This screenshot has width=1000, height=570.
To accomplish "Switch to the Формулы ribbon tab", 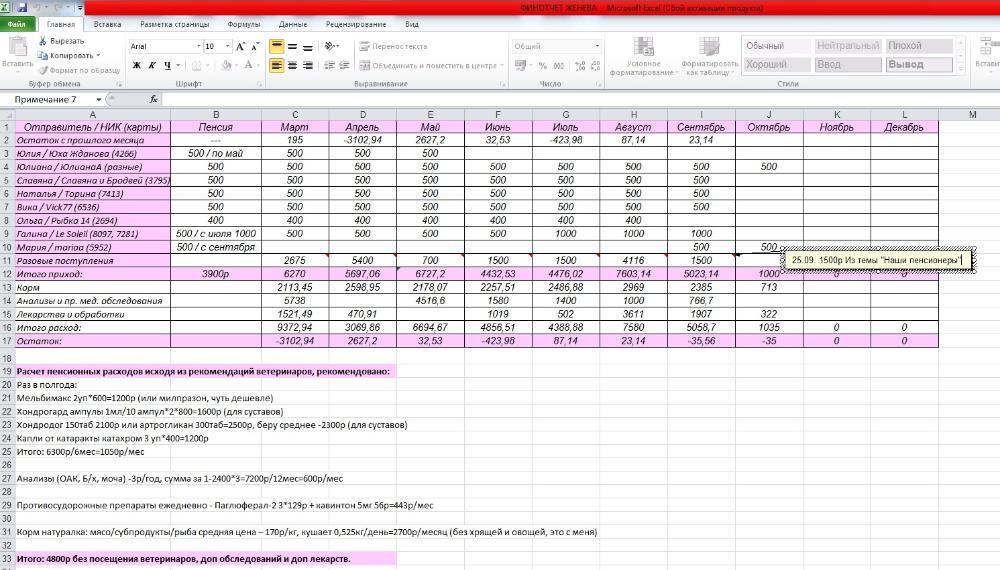I will point(243,23).
